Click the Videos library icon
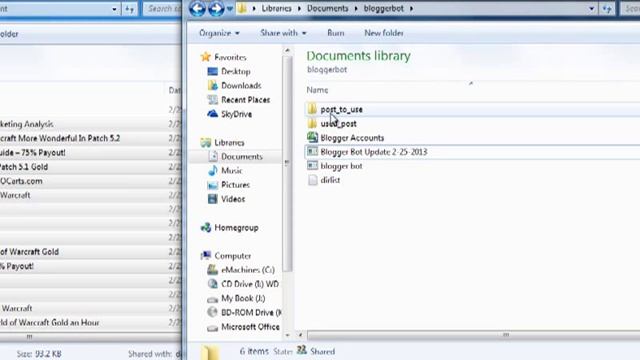 coord(212,199)
